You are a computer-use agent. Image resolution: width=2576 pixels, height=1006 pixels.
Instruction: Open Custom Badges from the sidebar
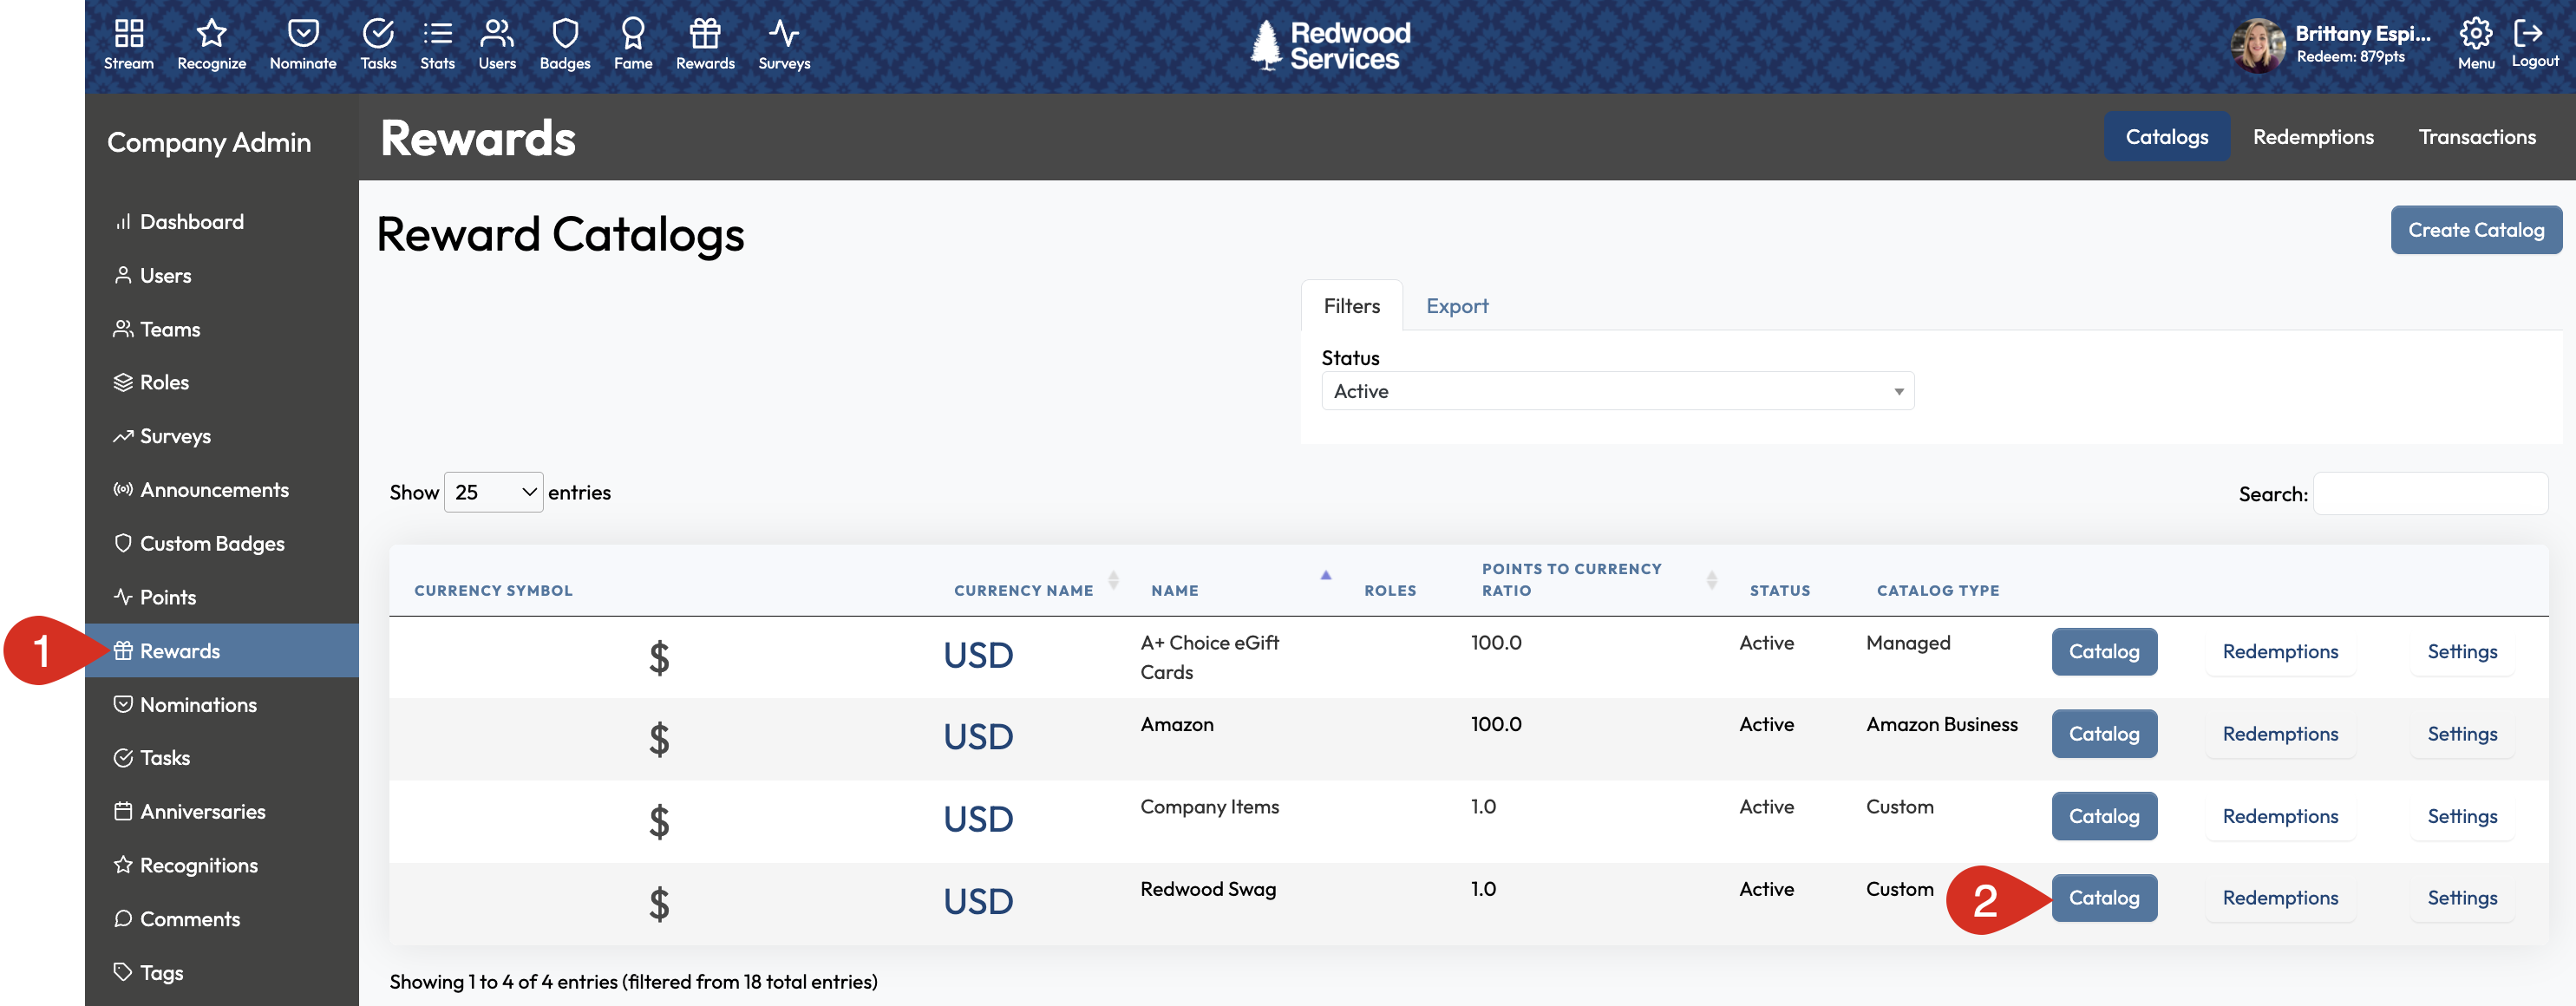tap(212, 543)
